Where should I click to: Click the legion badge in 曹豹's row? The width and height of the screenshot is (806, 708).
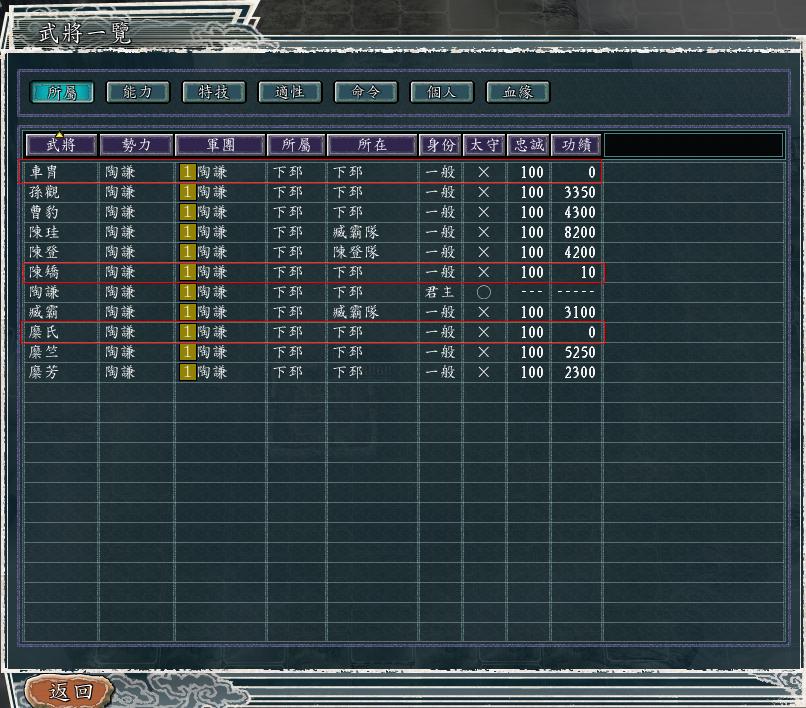coord(188,212)
